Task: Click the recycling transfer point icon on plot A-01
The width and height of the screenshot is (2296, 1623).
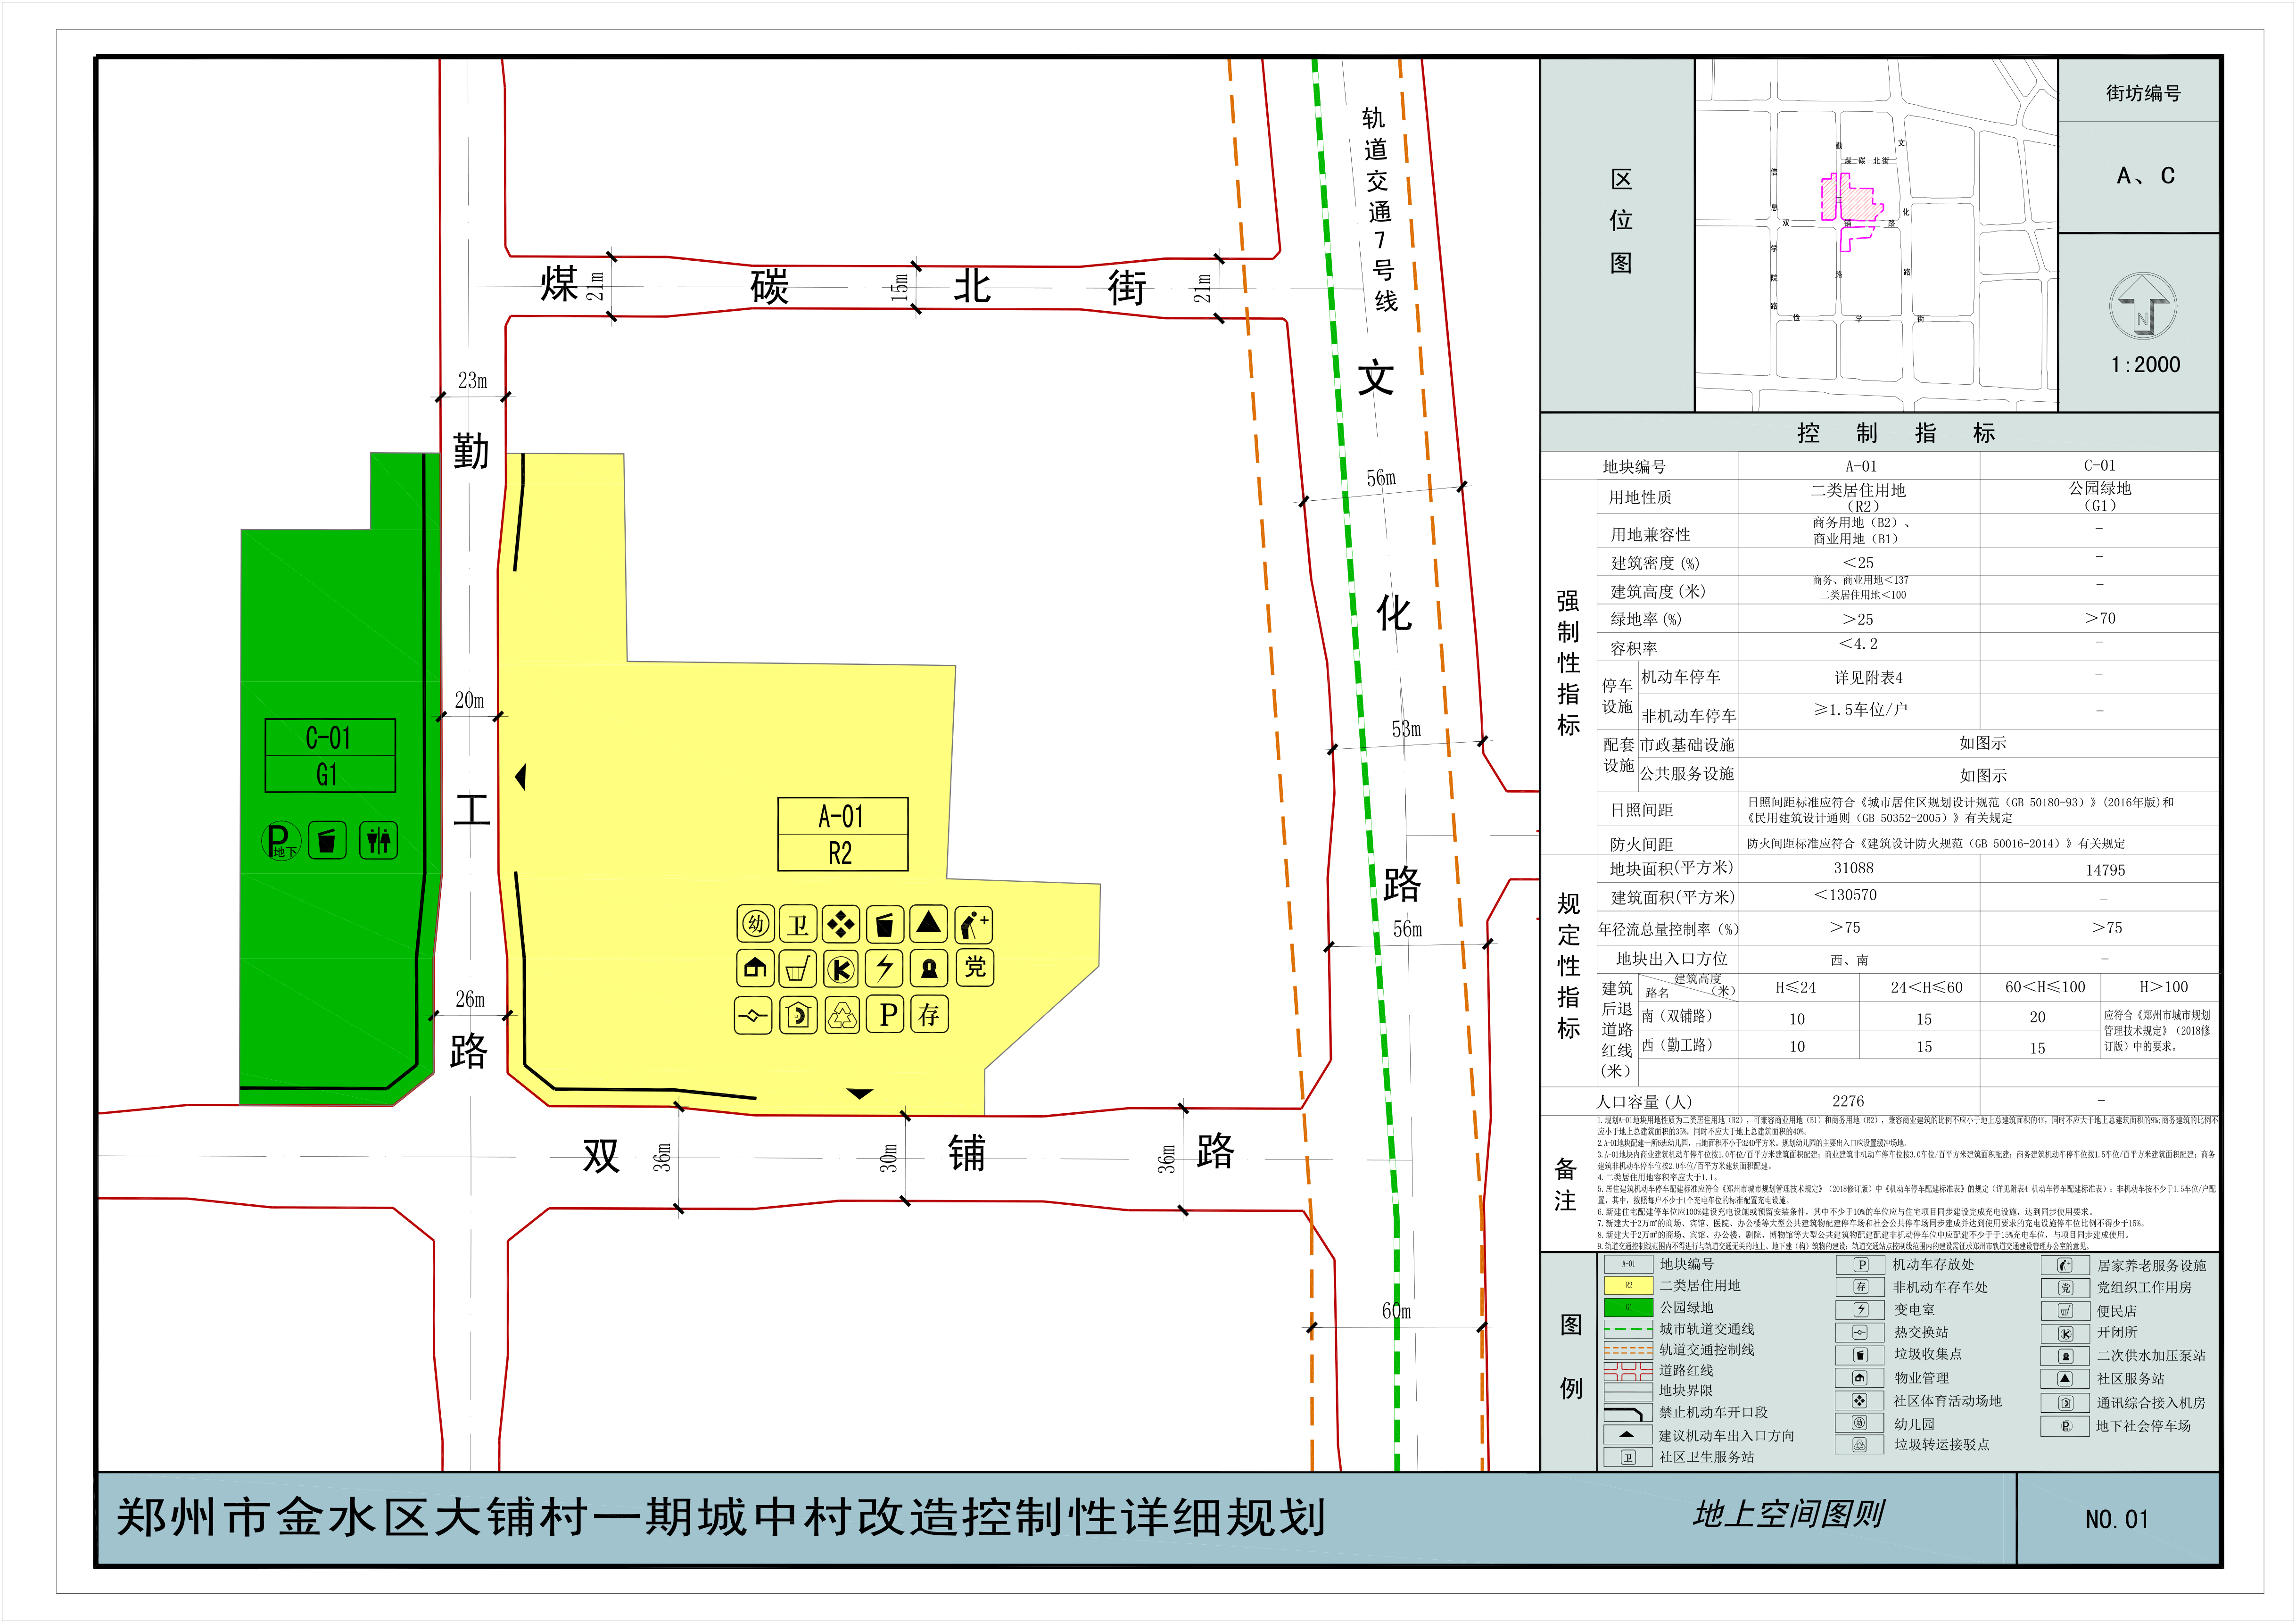Action: 842,1016
